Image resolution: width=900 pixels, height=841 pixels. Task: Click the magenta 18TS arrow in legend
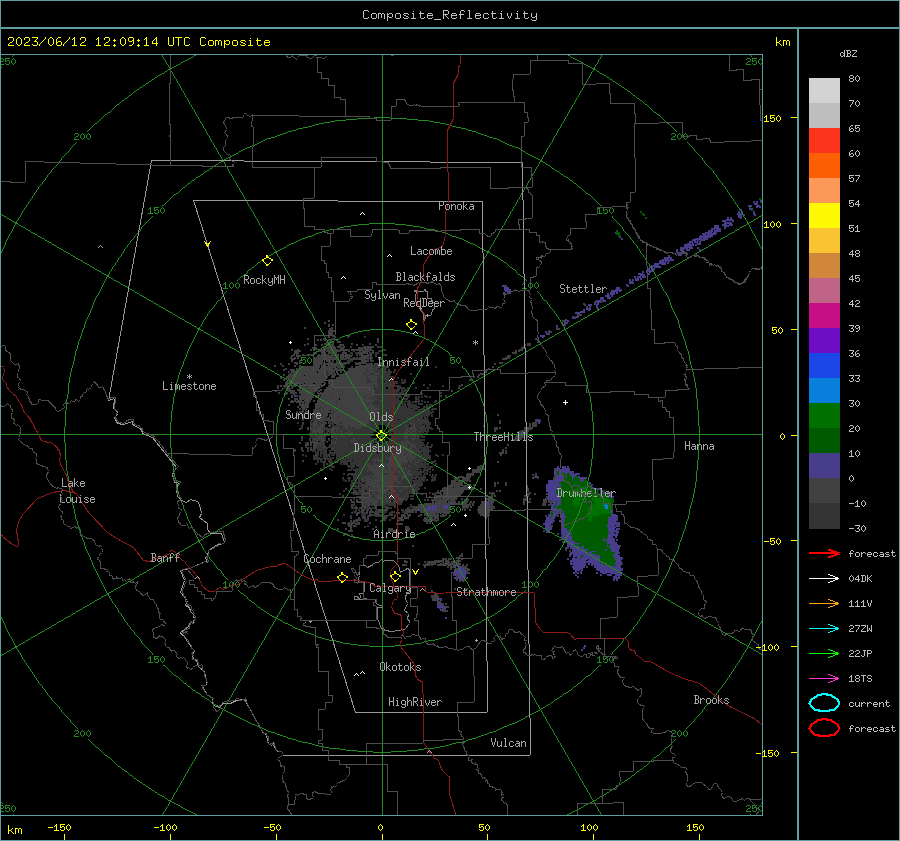pos(824,679)
